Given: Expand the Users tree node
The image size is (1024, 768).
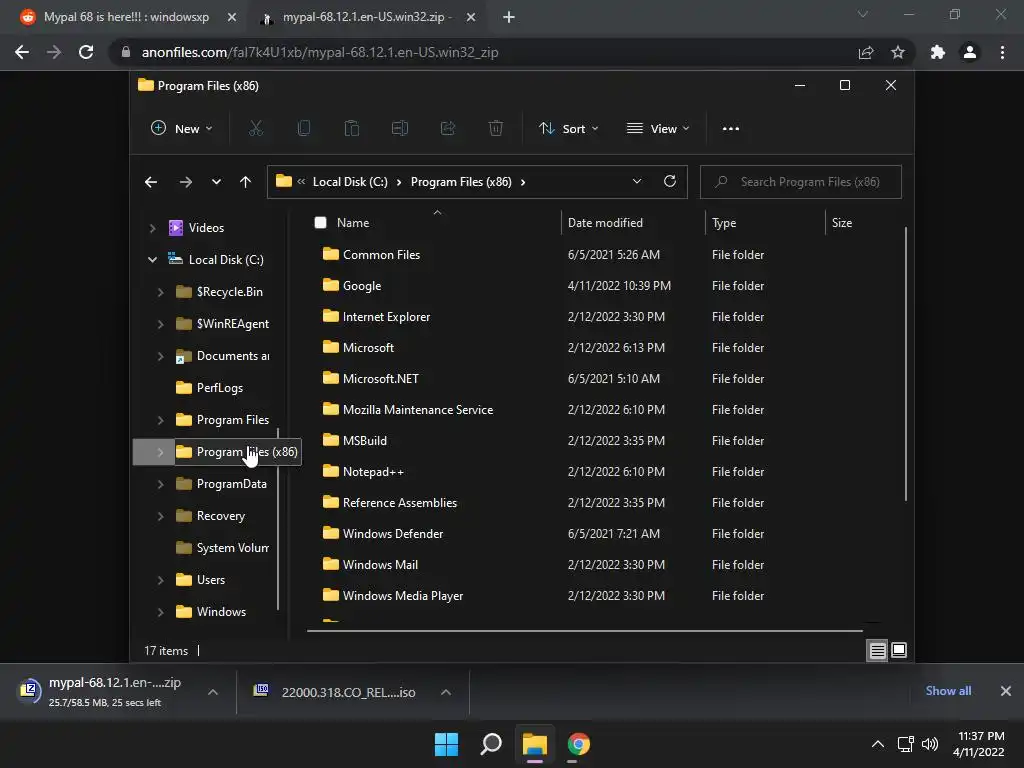Looking at the screenshot, I should (161, 580).
